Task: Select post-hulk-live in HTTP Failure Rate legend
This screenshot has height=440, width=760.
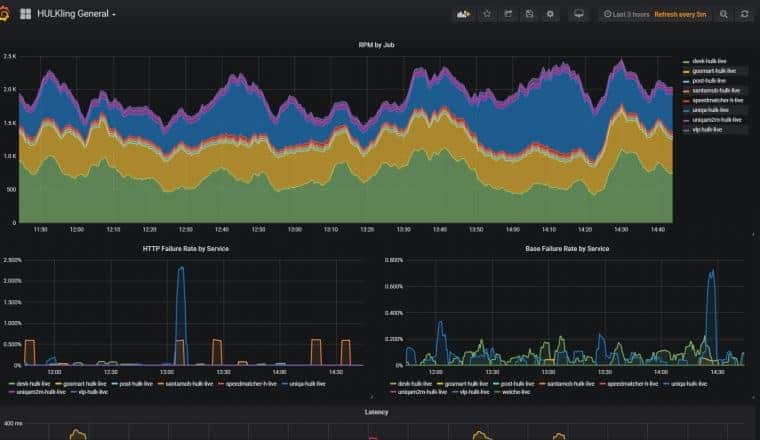Action: [136, 384]
